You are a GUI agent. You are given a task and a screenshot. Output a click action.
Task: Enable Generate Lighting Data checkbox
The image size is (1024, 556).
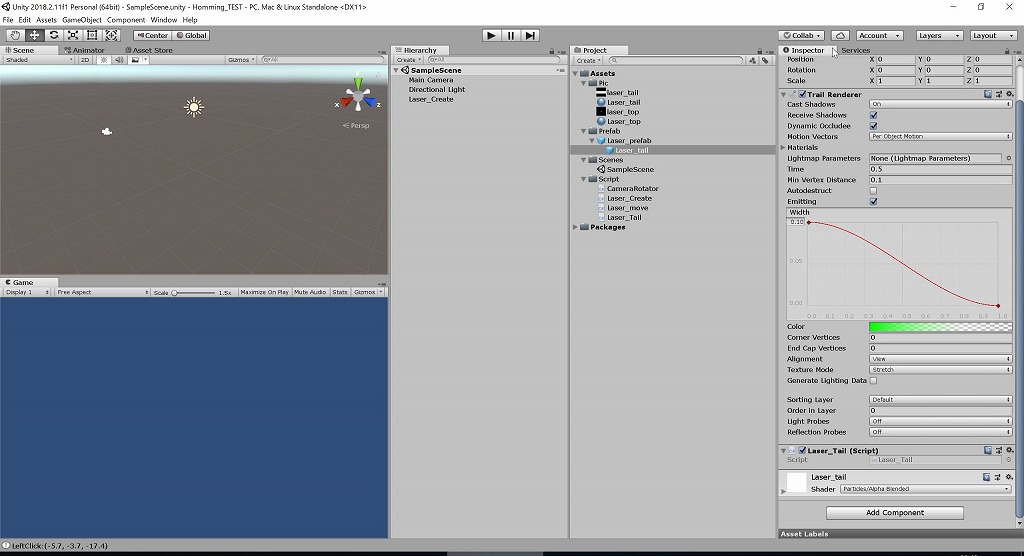tap(873, 380)
